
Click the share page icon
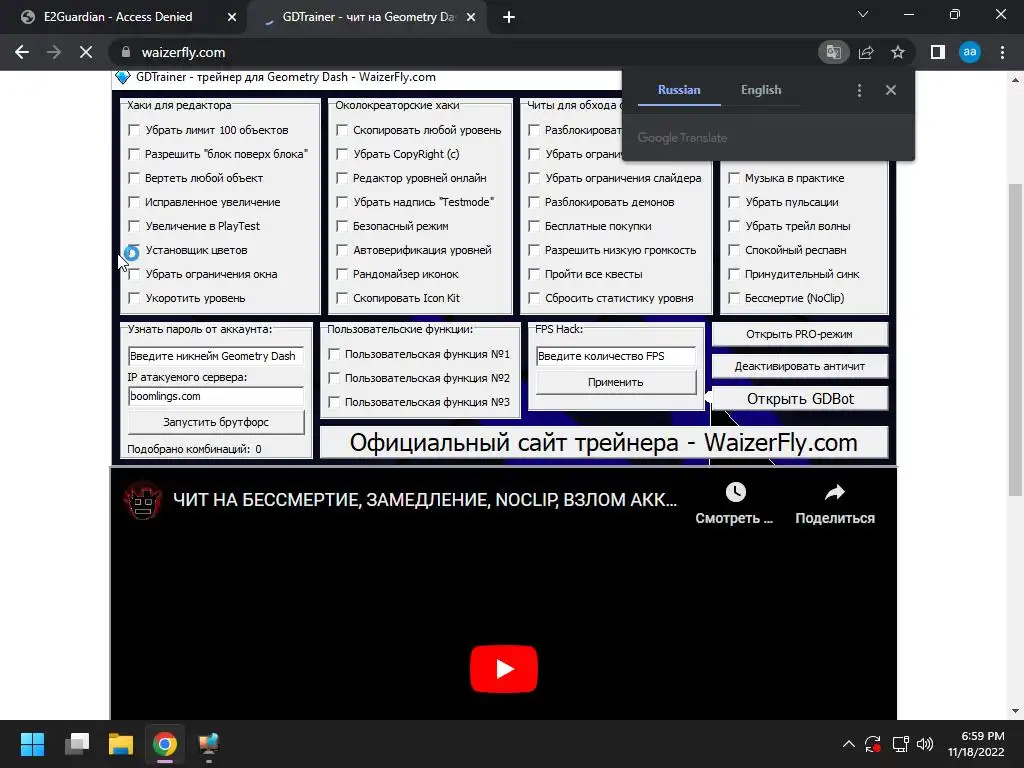(866, 52)
